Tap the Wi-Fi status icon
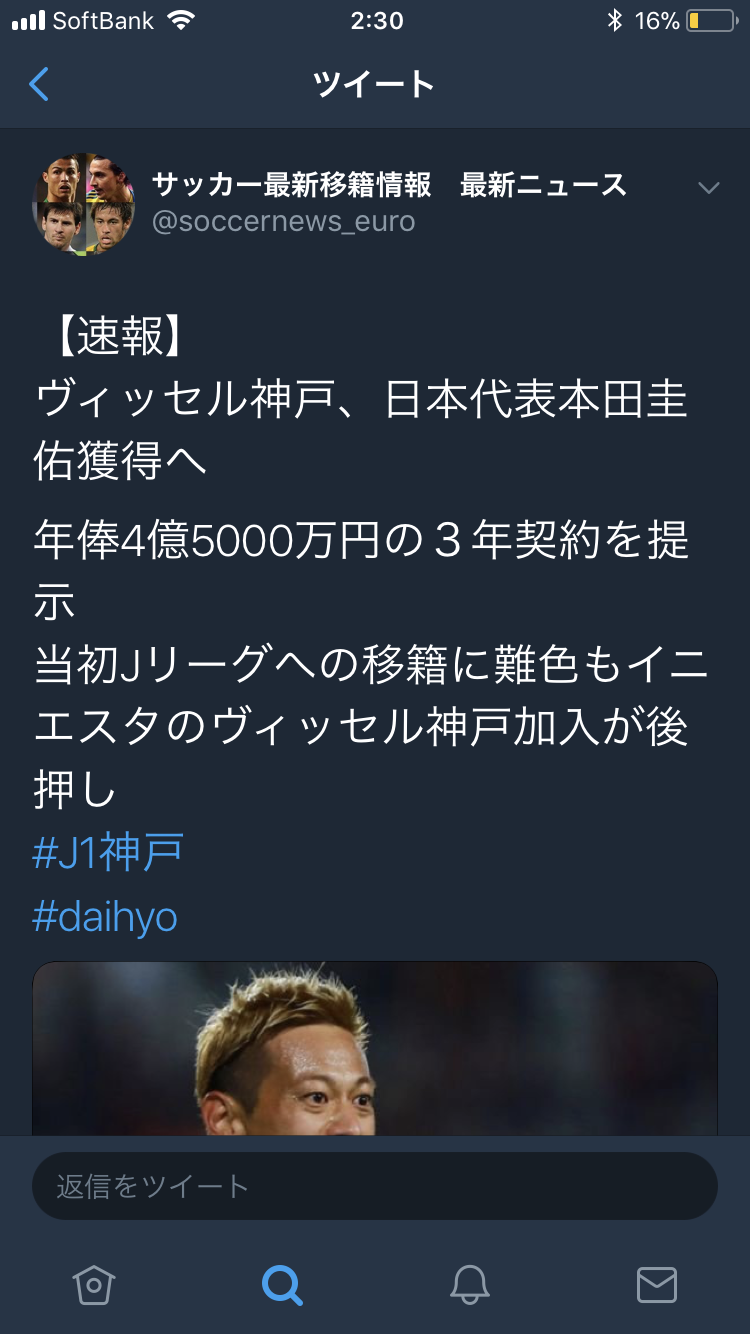The height and width of the screenshot is (1334, 750). (x=181, y=21)
